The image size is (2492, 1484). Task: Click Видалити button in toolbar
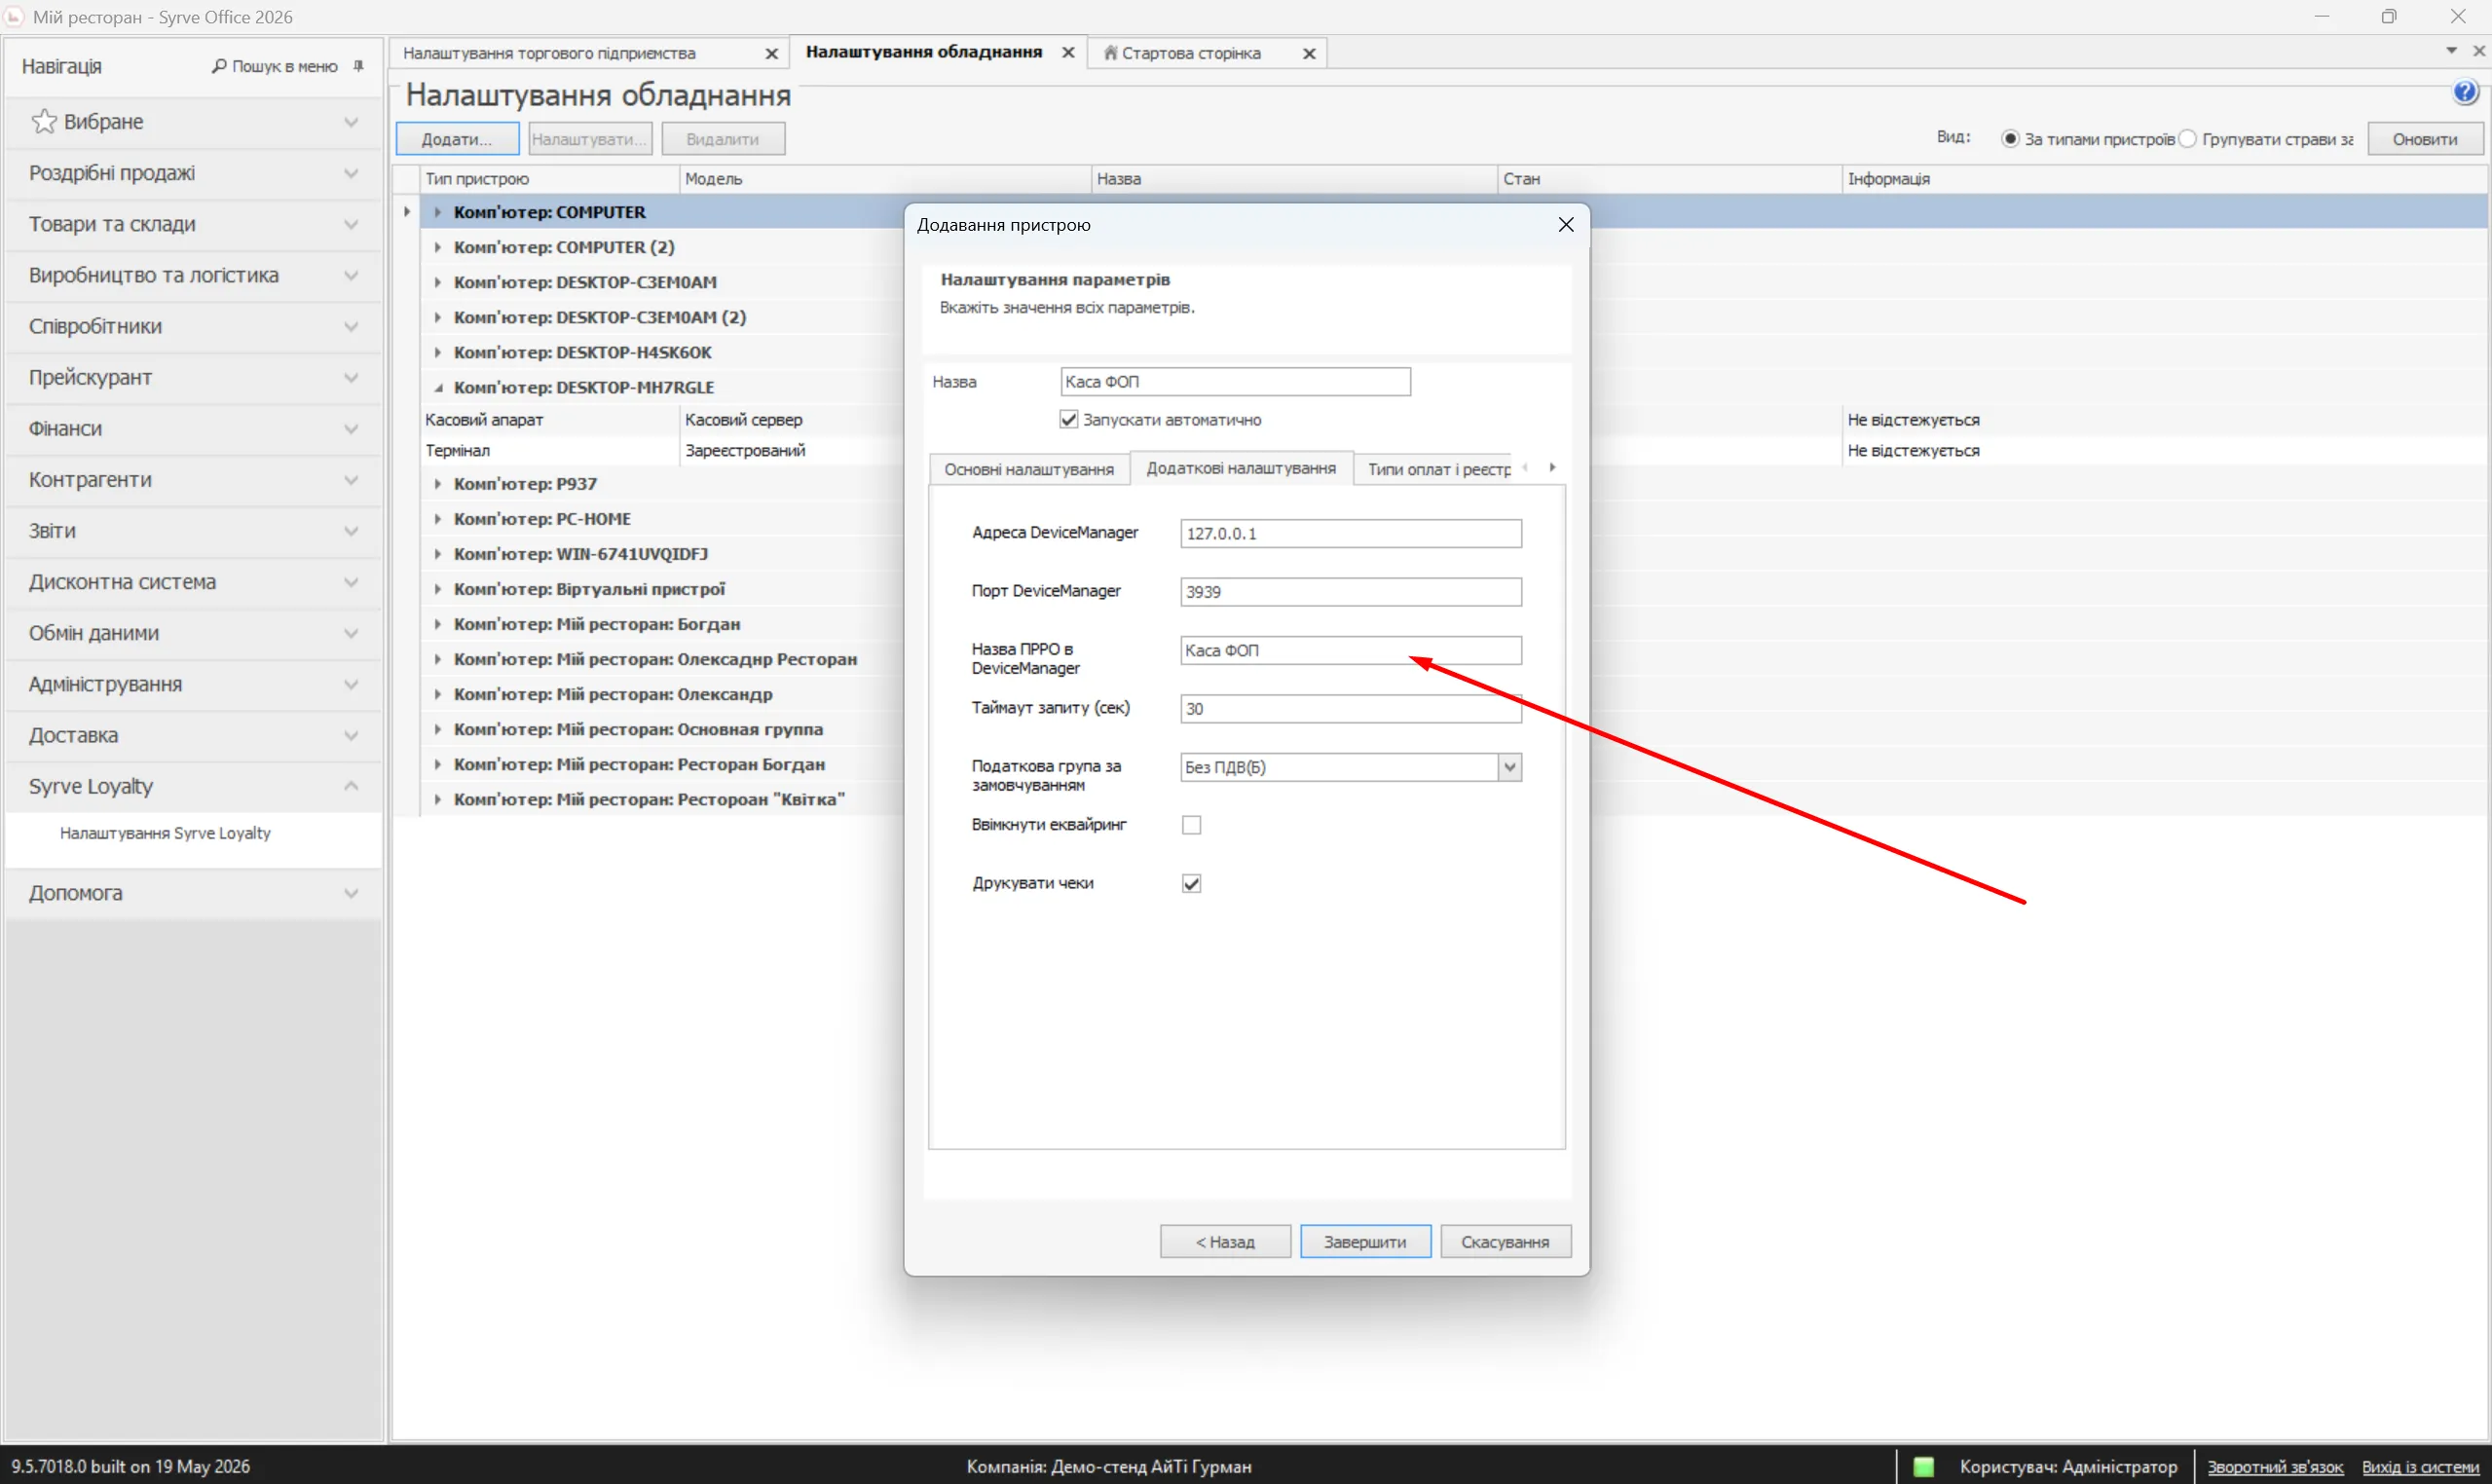(723, 139)
